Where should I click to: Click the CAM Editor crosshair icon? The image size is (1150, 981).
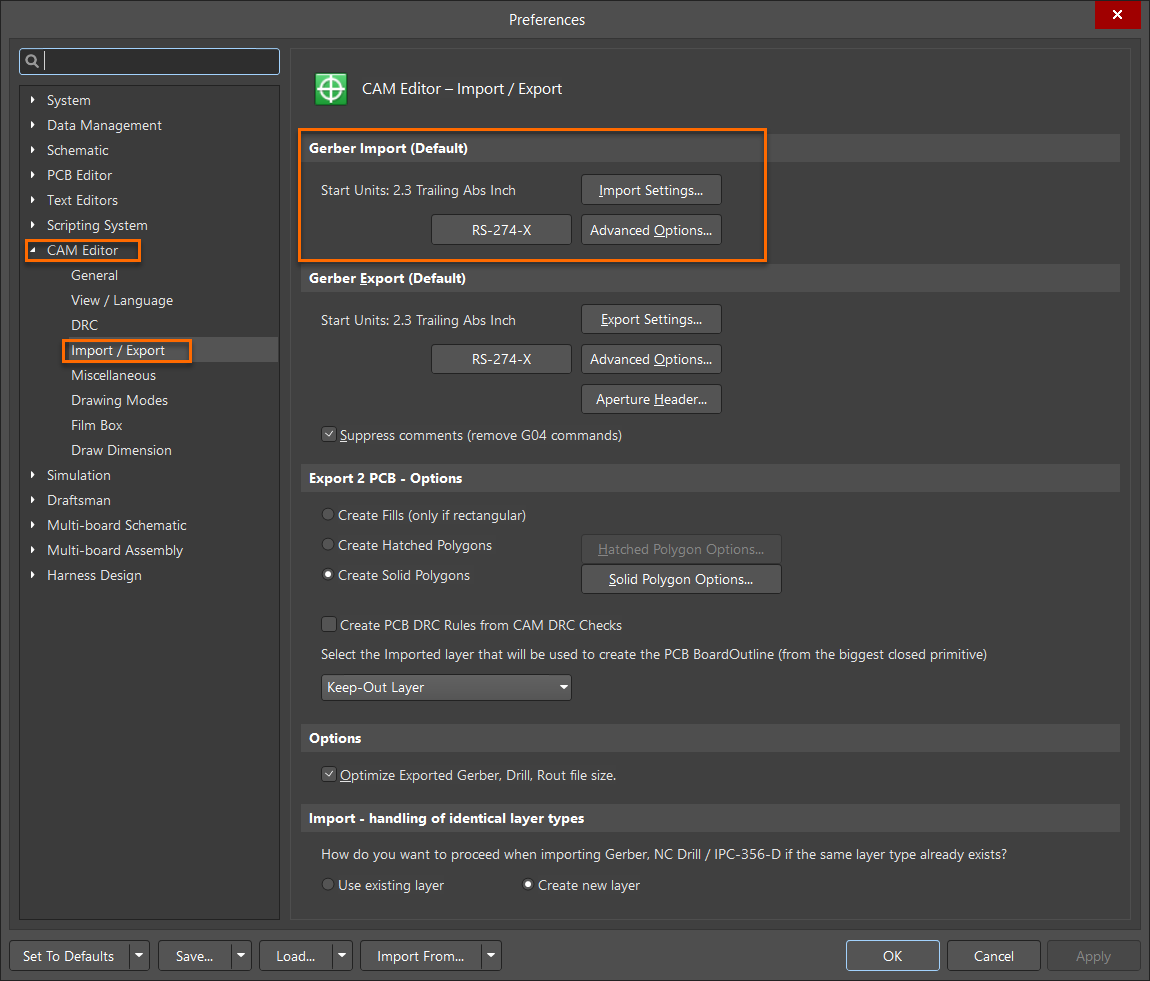pyautogui.click(x=331, y=89)
